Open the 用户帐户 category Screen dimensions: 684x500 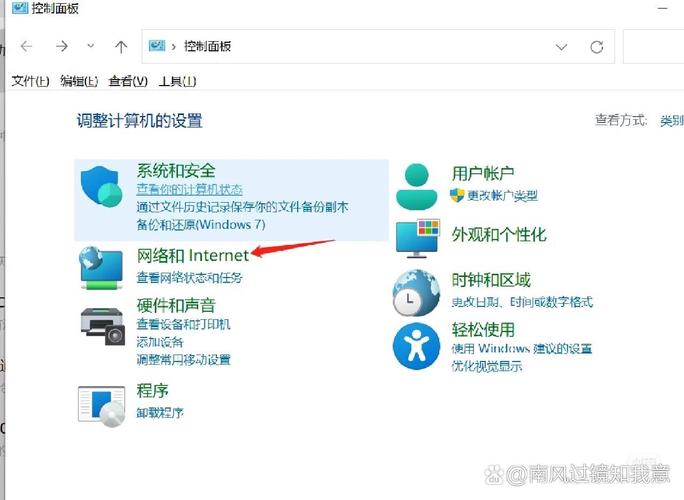483,173
